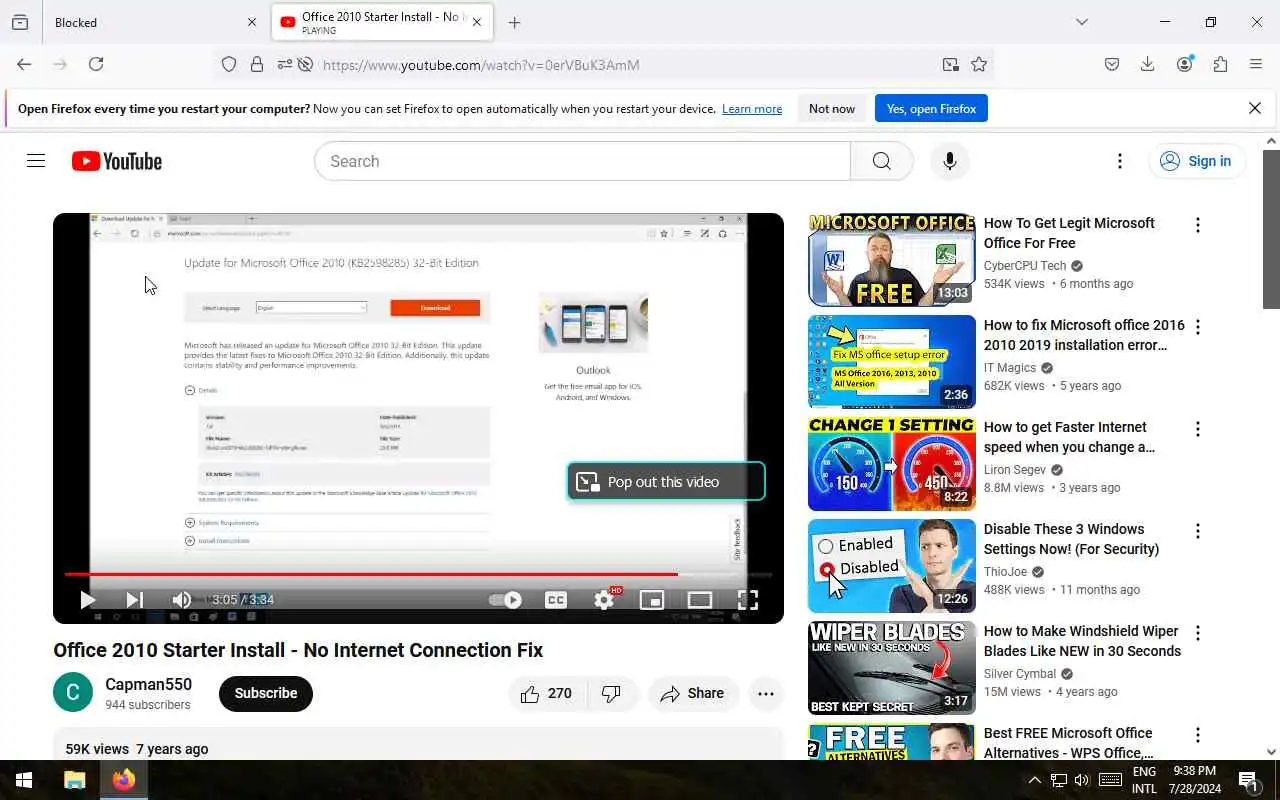
Task: Open Capman550 channel avatar
Action: tap(73, 693)
